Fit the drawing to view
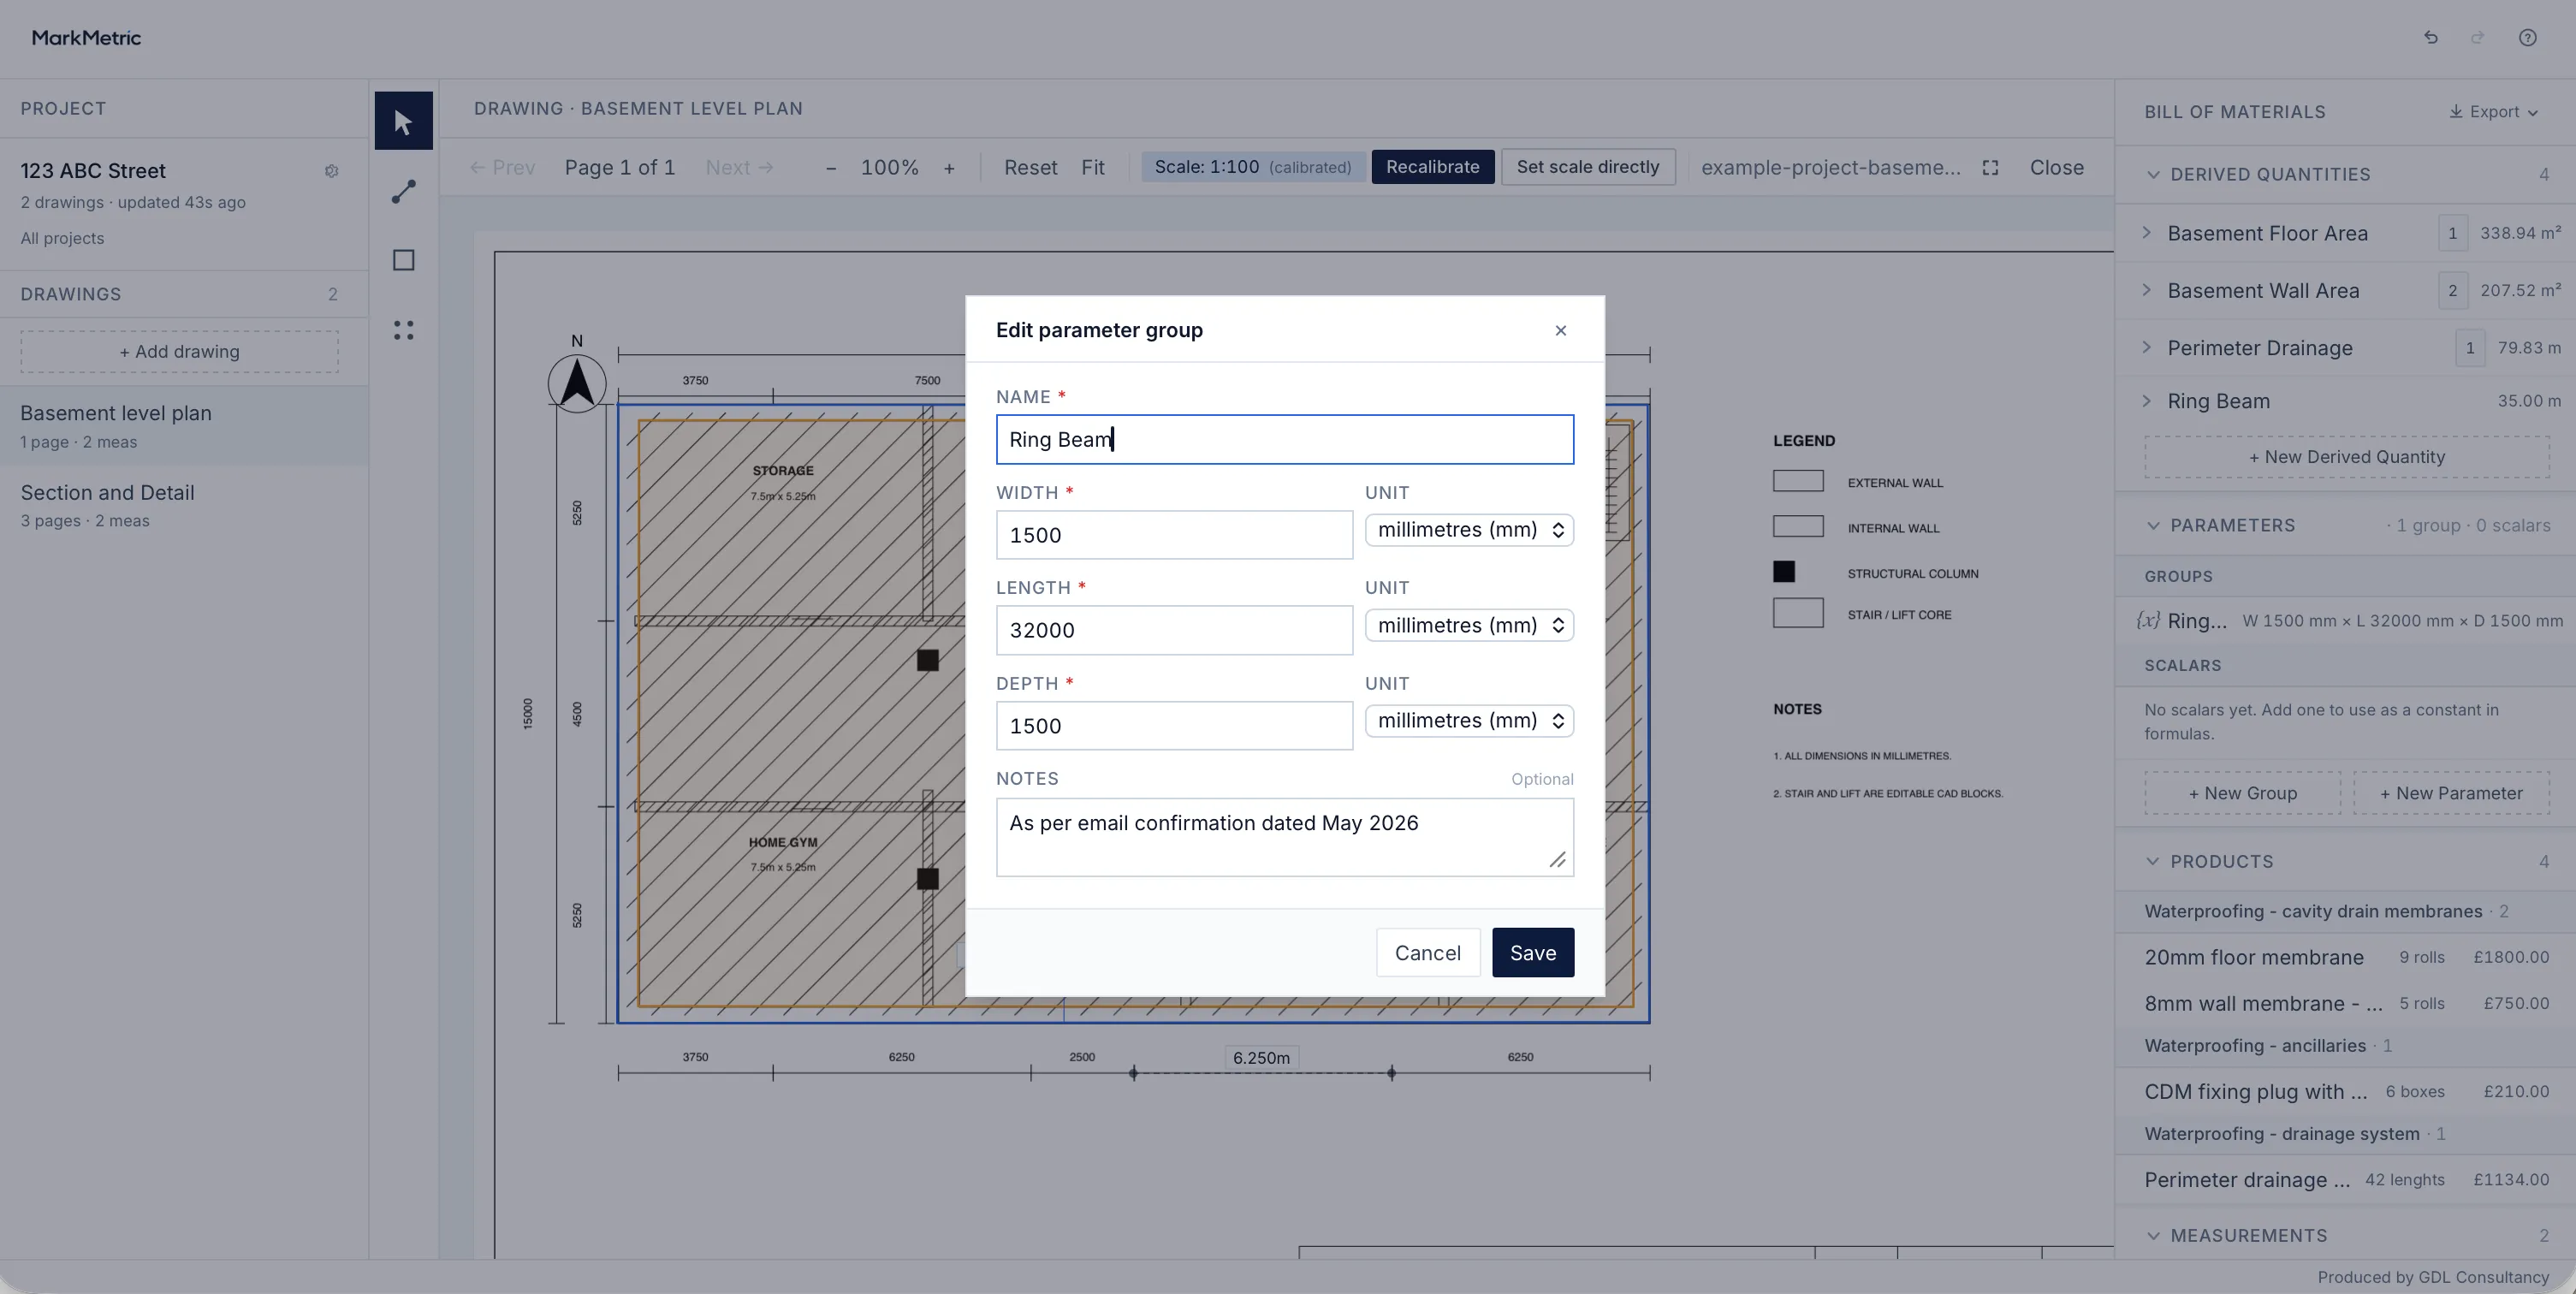2576x1294 pixels. [1092, 168]
